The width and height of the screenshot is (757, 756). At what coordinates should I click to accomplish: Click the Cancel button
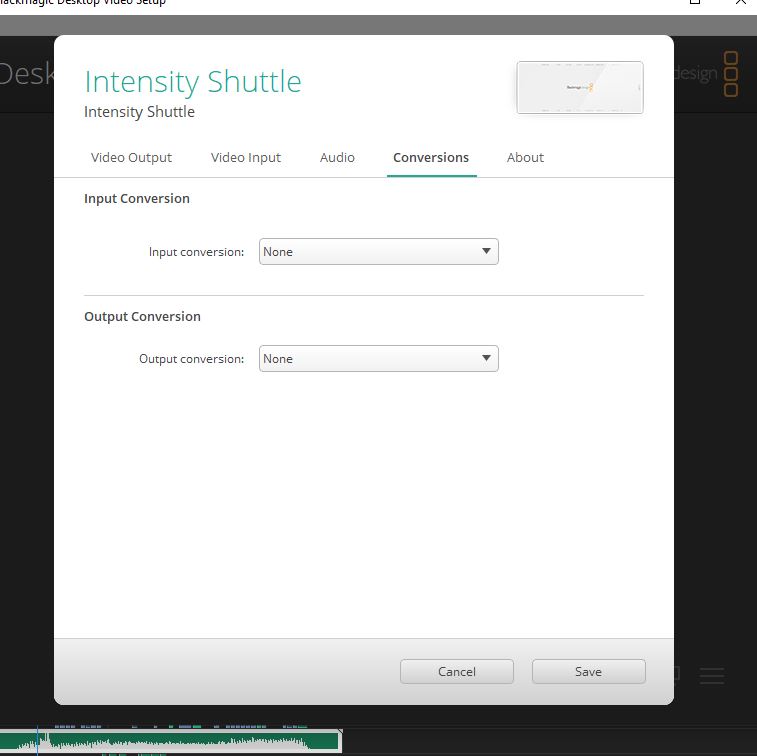click(457, 672)
